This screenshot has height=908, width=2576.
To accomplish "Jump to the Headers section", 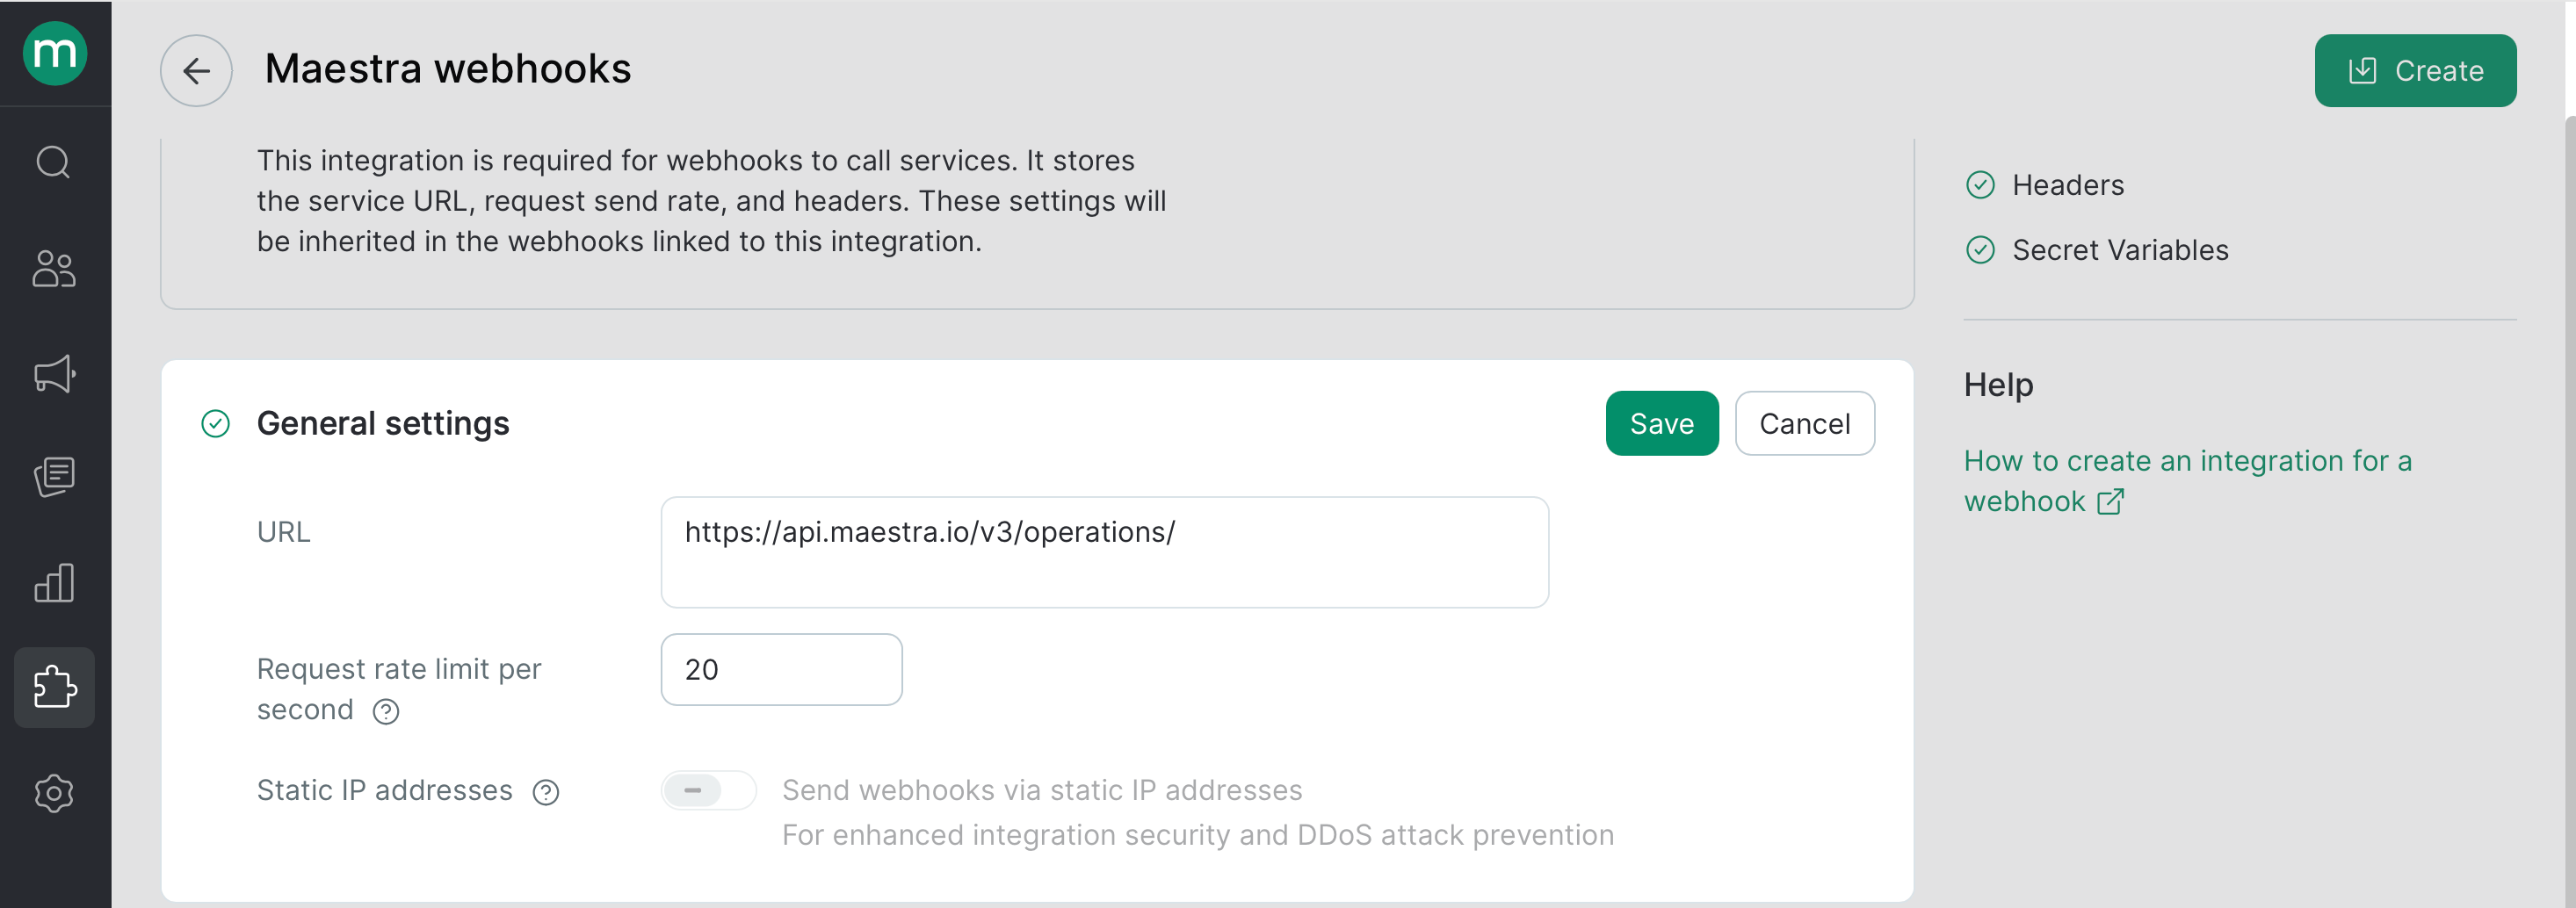I will [x=2067, y=185].
